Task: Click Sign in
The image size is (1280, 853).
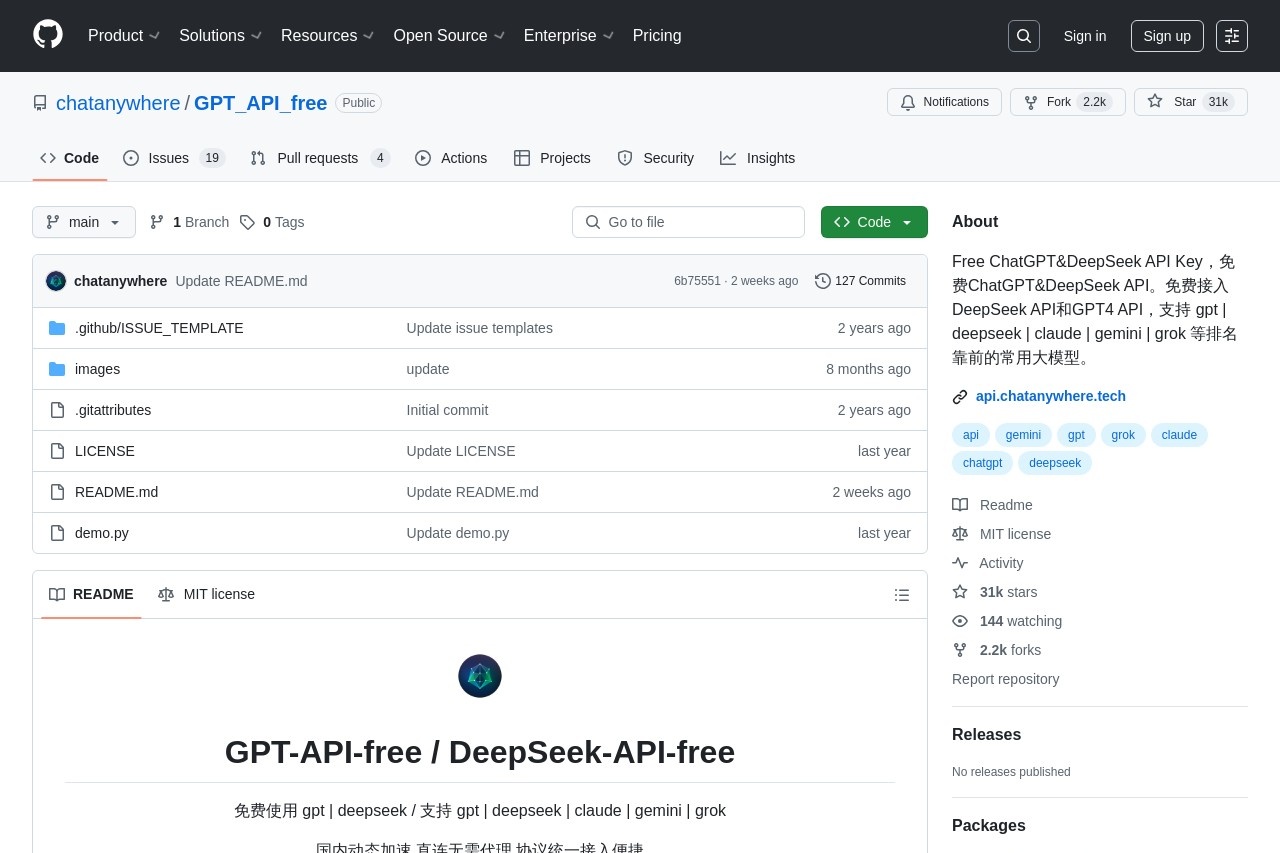Action: [x=1085, y=36]
